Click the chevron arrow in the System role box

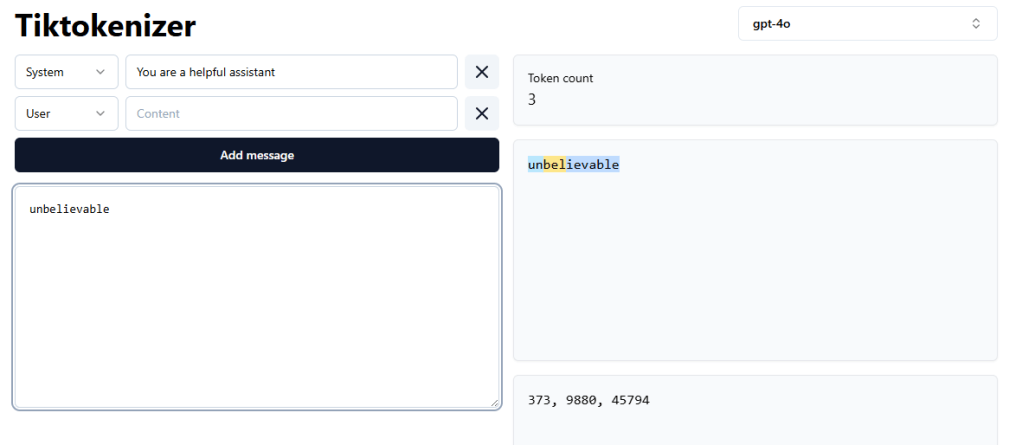(100, 72)
